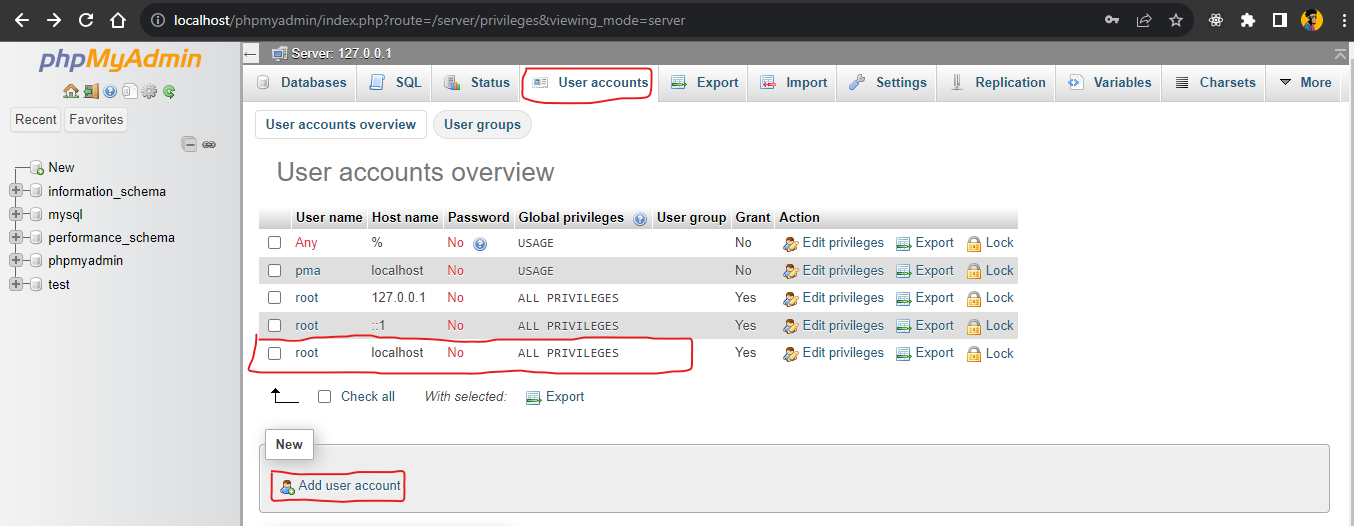This screenshot has height=526, width=1354.
Task: Tick checkbox for root 127.0.0.1 row
Action: (x=274, y=298)
